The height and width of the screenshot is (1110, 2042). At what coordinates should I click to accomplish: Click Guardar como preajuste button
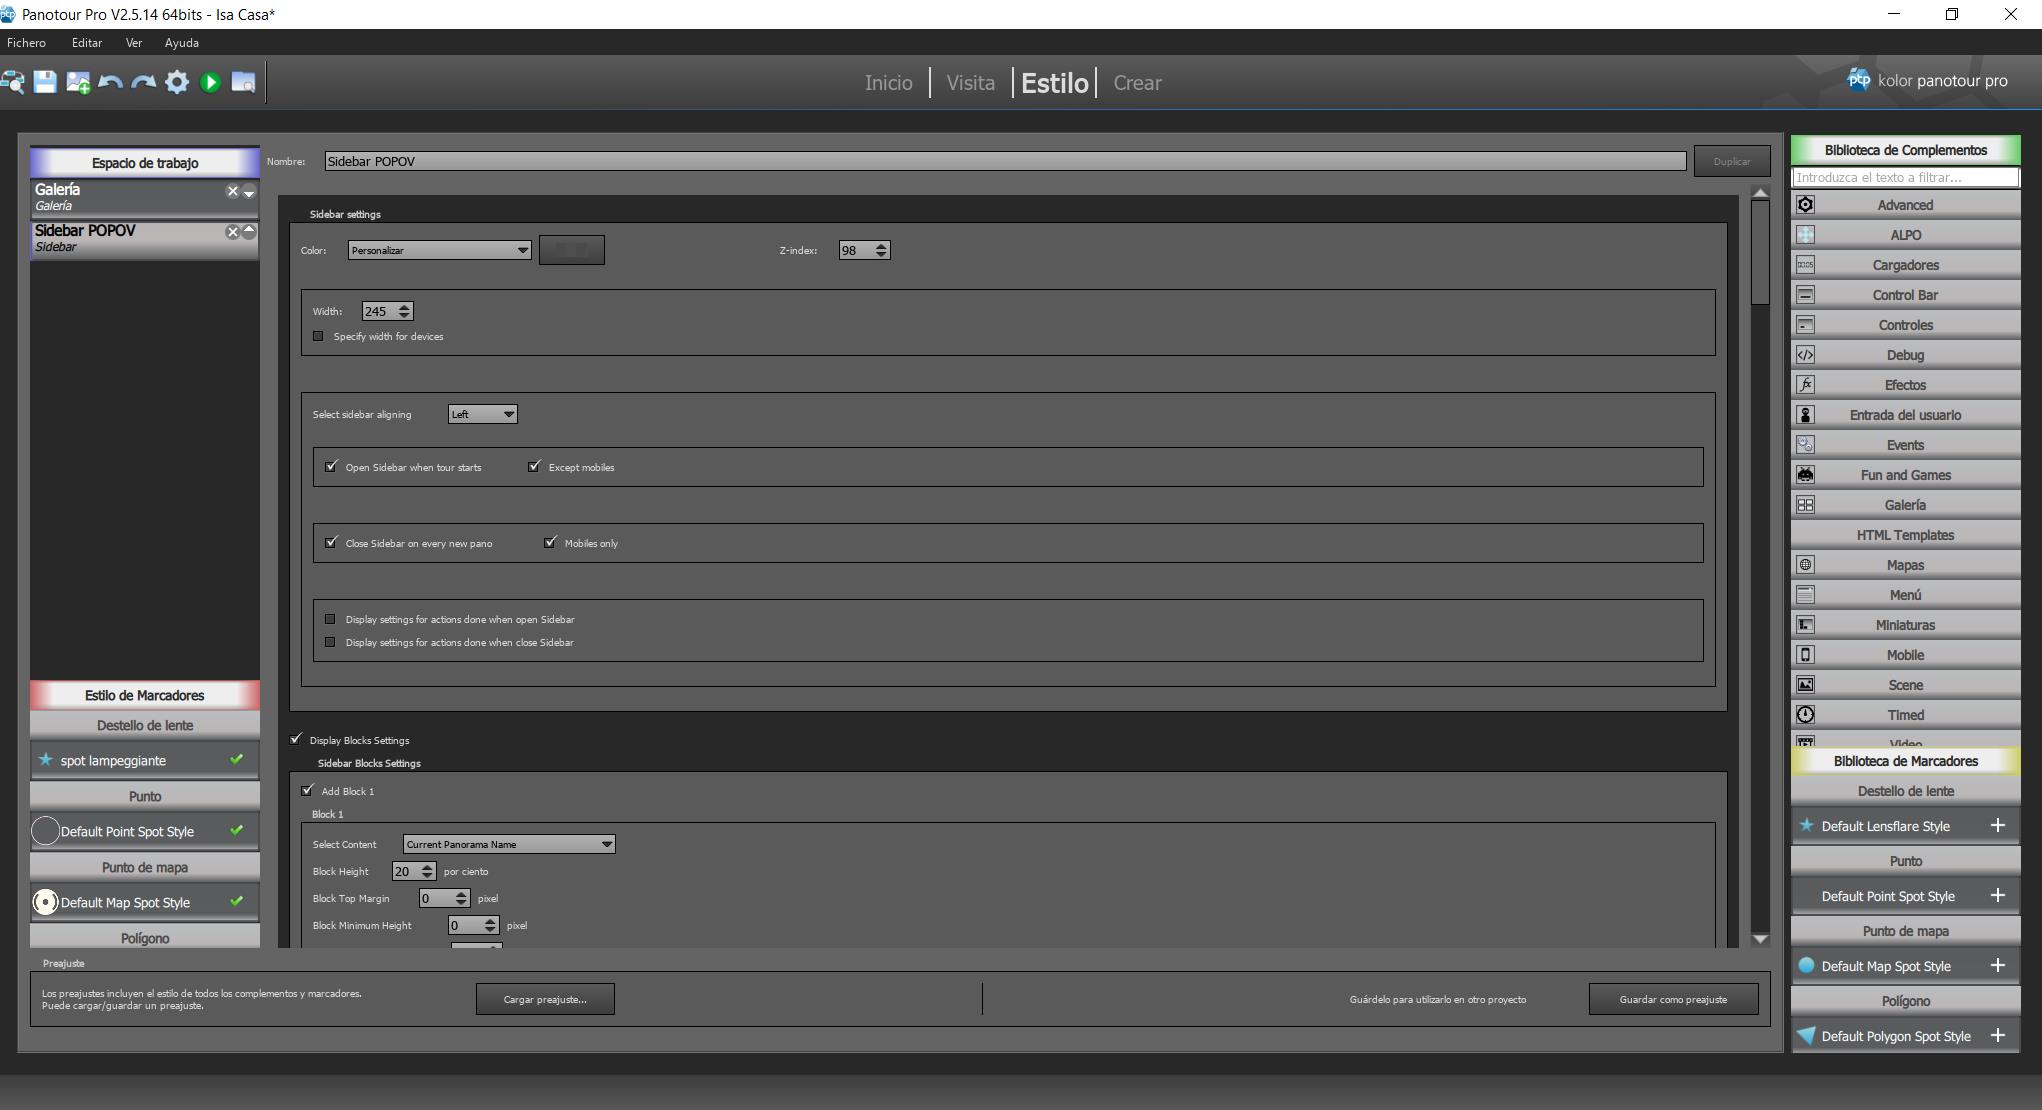click(1672, 999)
